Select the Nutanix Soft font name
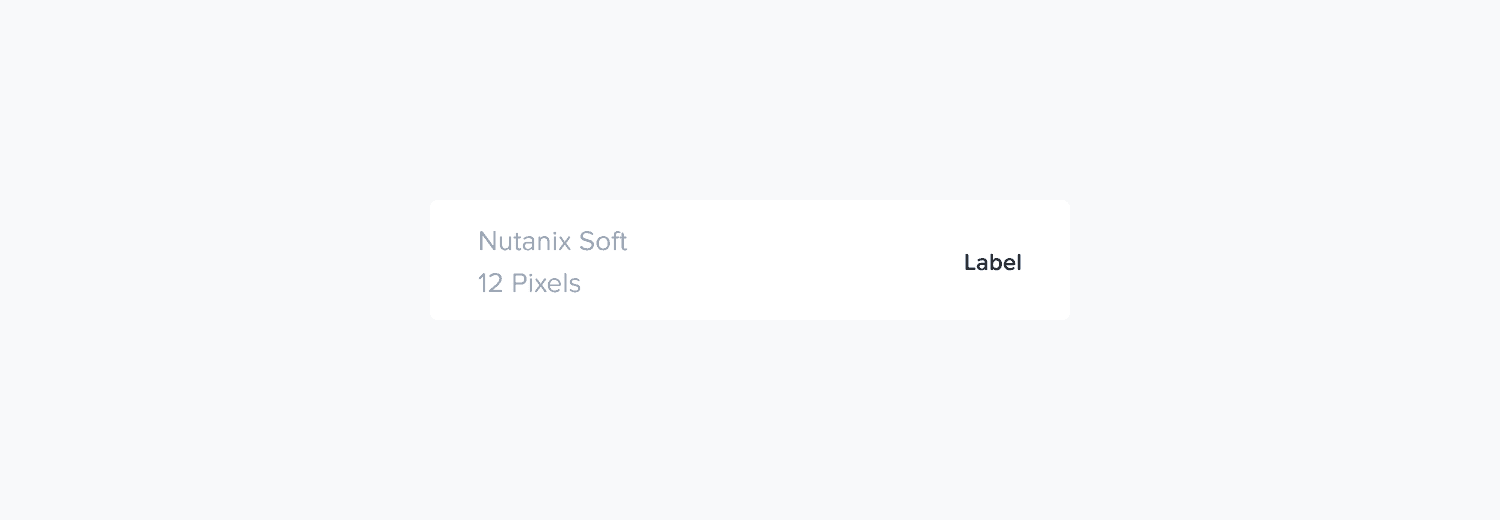The height and width of the screenshot is (520, 1500). 552,241
